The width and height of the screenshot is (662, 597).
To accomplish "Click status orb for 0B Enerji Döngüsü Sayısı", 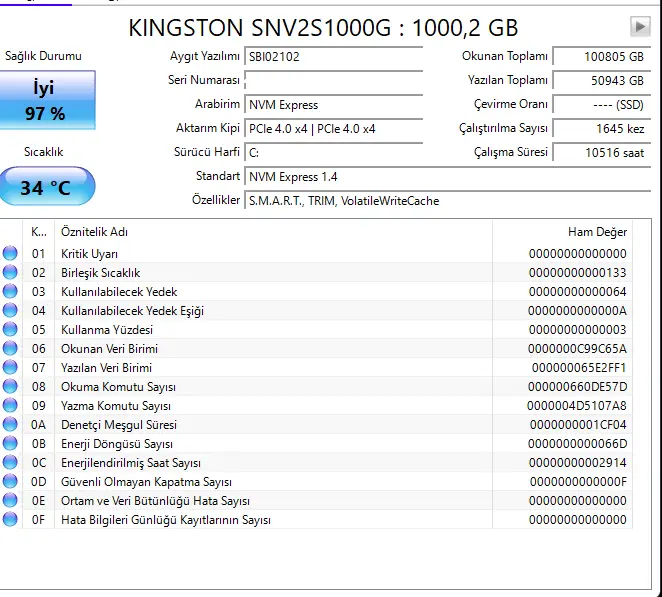I will coord(10,443).
